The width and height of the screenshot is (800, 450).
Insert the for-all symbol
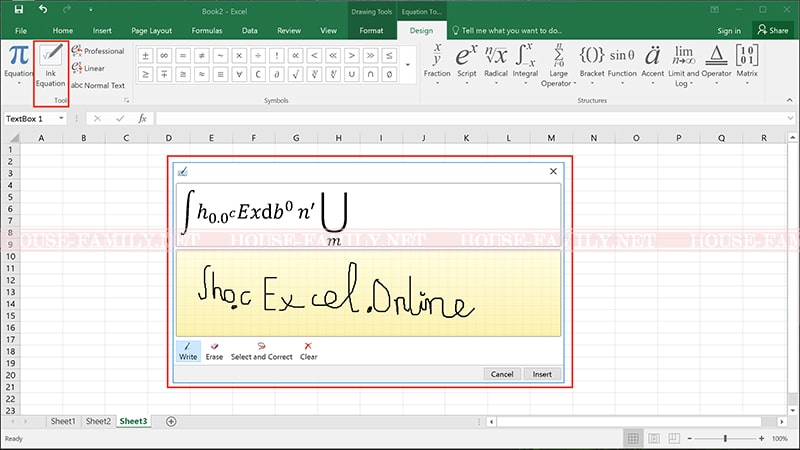(x=239, y=74)
